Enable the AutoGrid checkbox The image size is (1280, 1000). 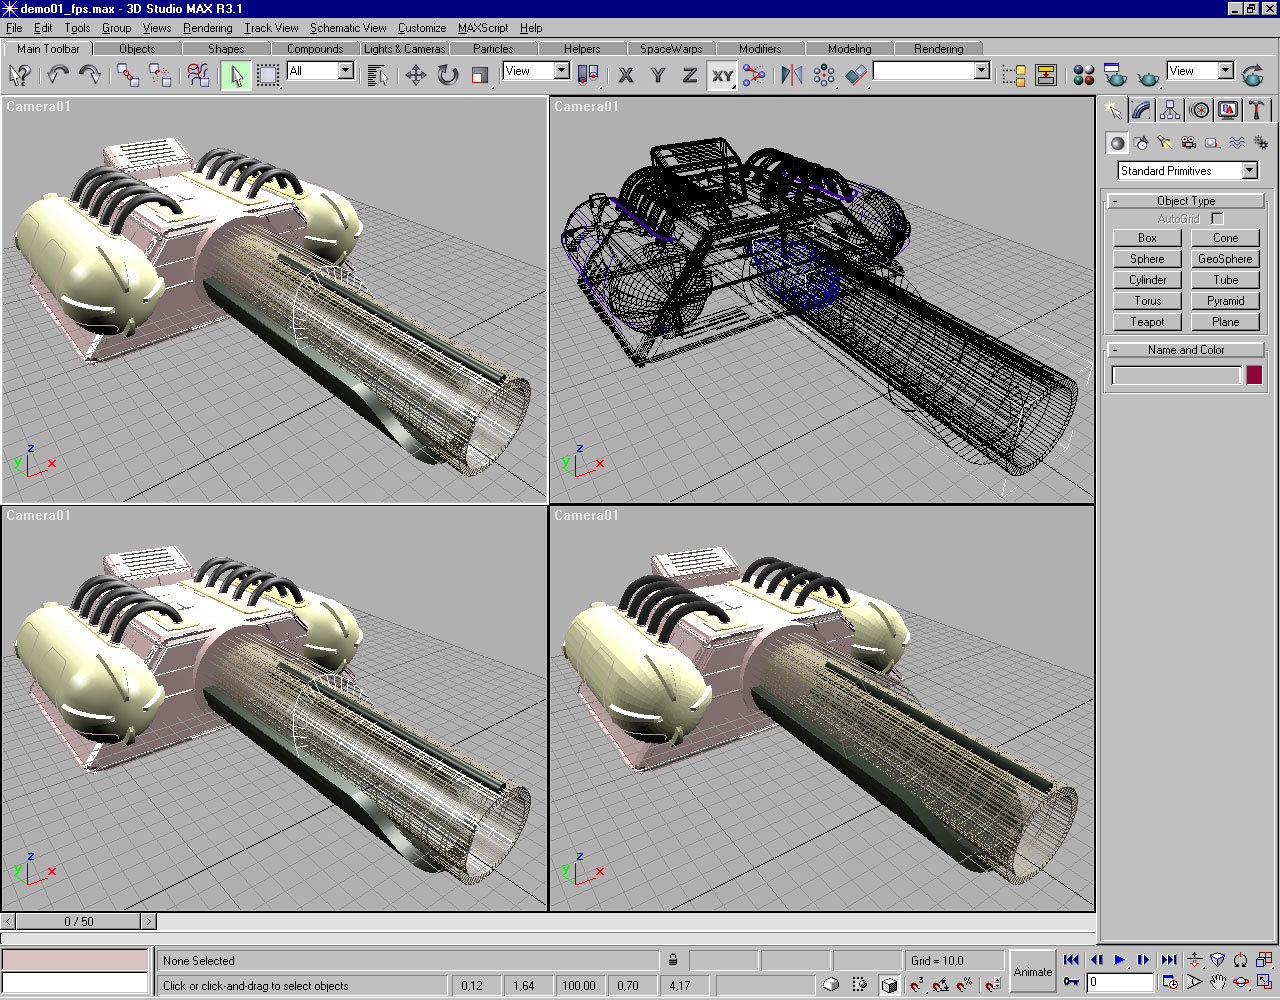point(1217,218)
